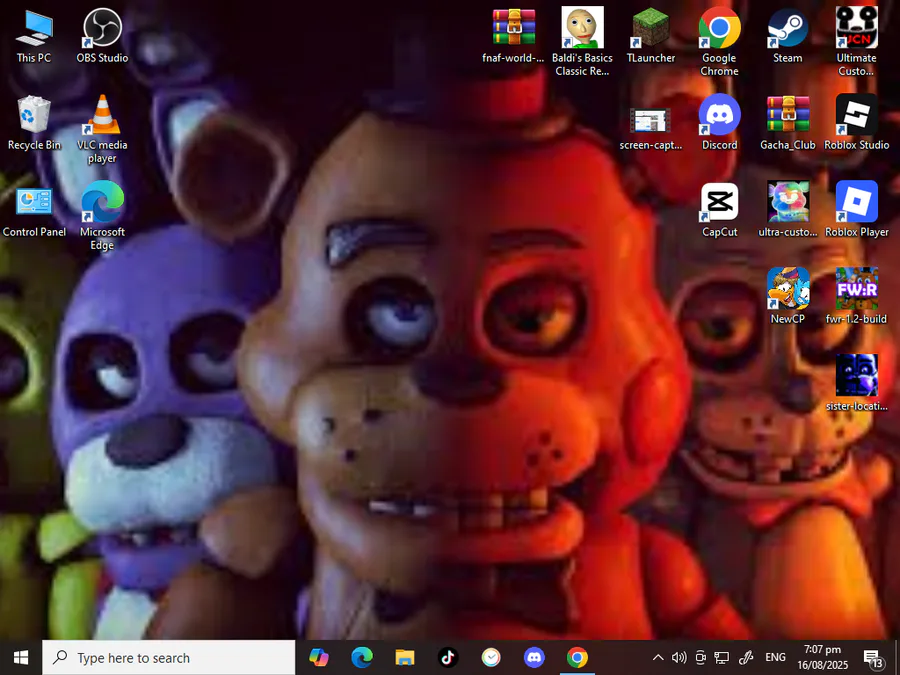Screen dimensions: 900x675
Task: Open VLC media player shortcut
Action: 102,129
